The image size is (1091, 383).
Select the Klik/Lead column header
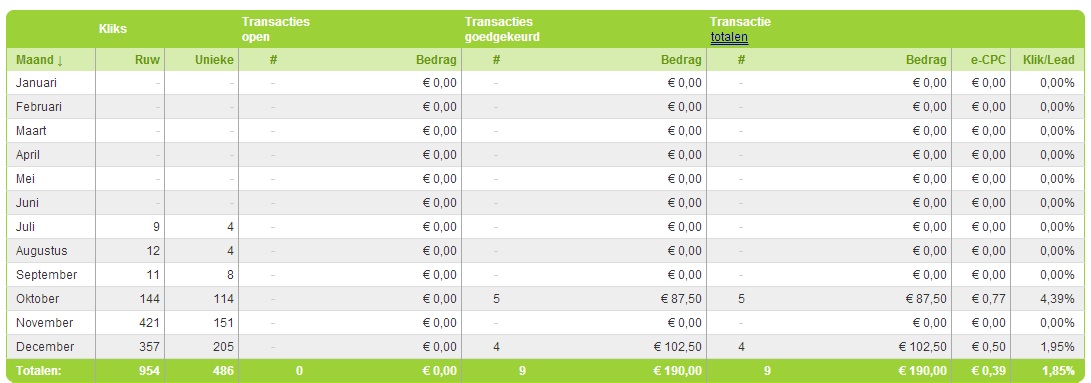1048,61
